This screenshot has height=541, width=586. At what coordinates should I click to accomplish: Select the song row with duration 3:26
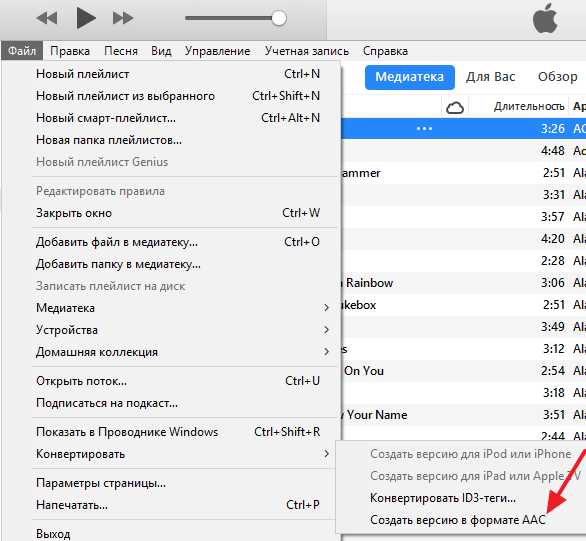coord(464,129)
